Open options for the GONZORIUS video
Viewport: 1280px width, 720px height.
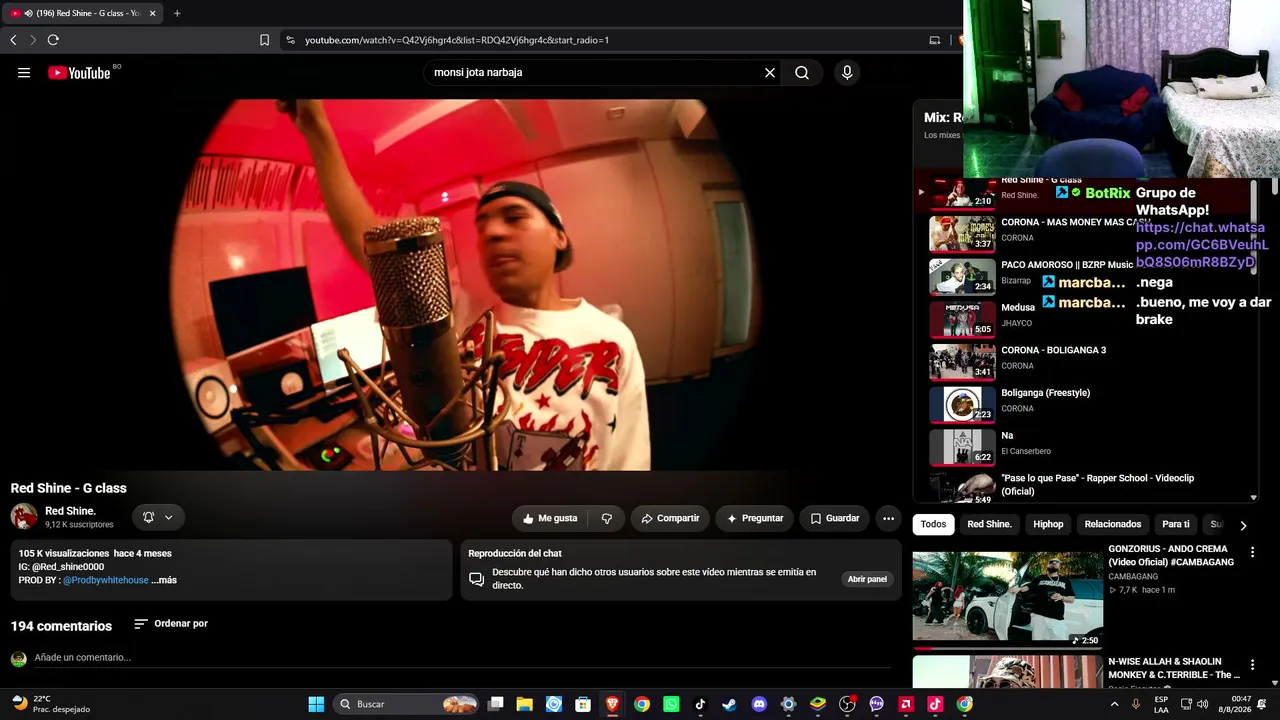pos(1252,552)
